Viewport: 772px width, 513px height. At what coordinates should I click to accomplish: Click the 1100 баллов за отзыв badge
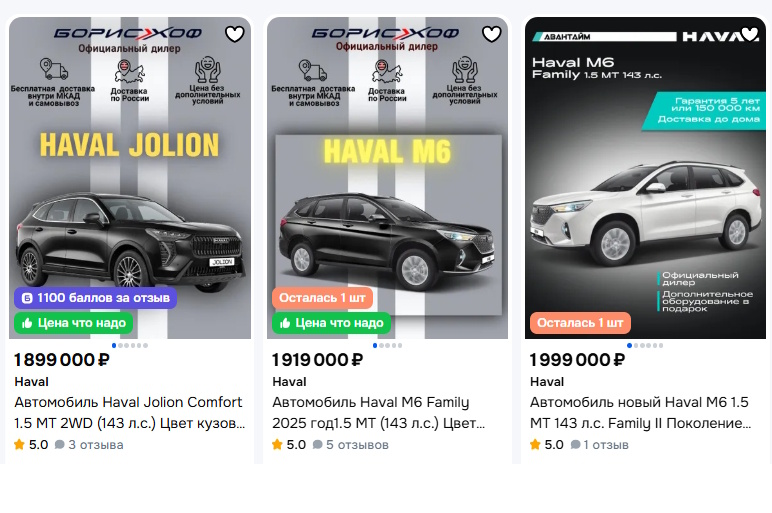(x=95, y=298)
